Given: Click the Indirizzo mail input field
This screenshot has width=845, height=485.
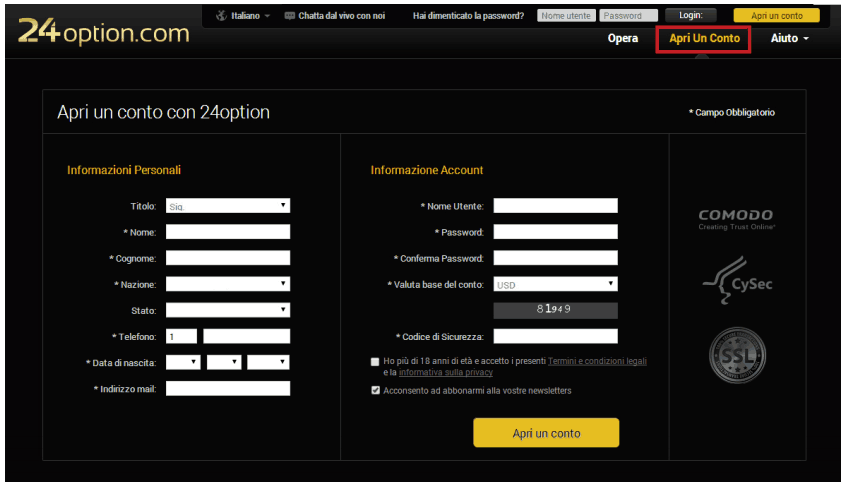Looking at the screenshot, I should (228, 389).
